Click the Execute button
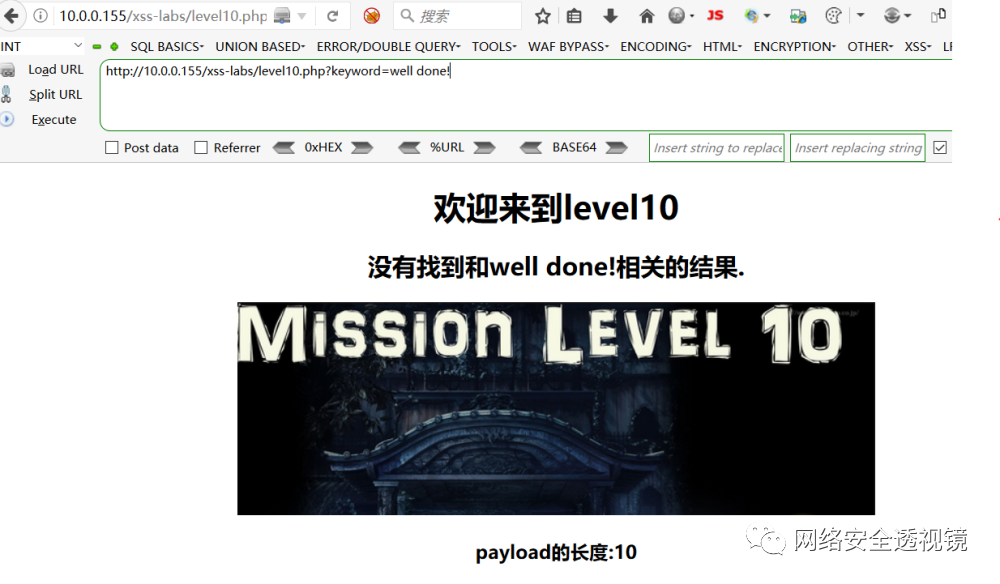 point(54,119)
